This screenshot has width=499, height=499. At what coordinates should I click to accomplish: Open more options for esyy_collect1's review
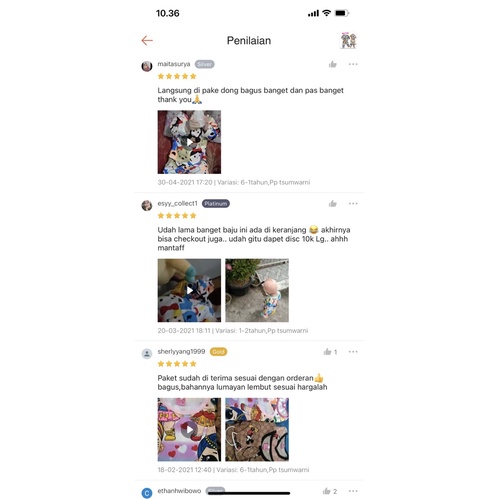click(x=353, y=203)
